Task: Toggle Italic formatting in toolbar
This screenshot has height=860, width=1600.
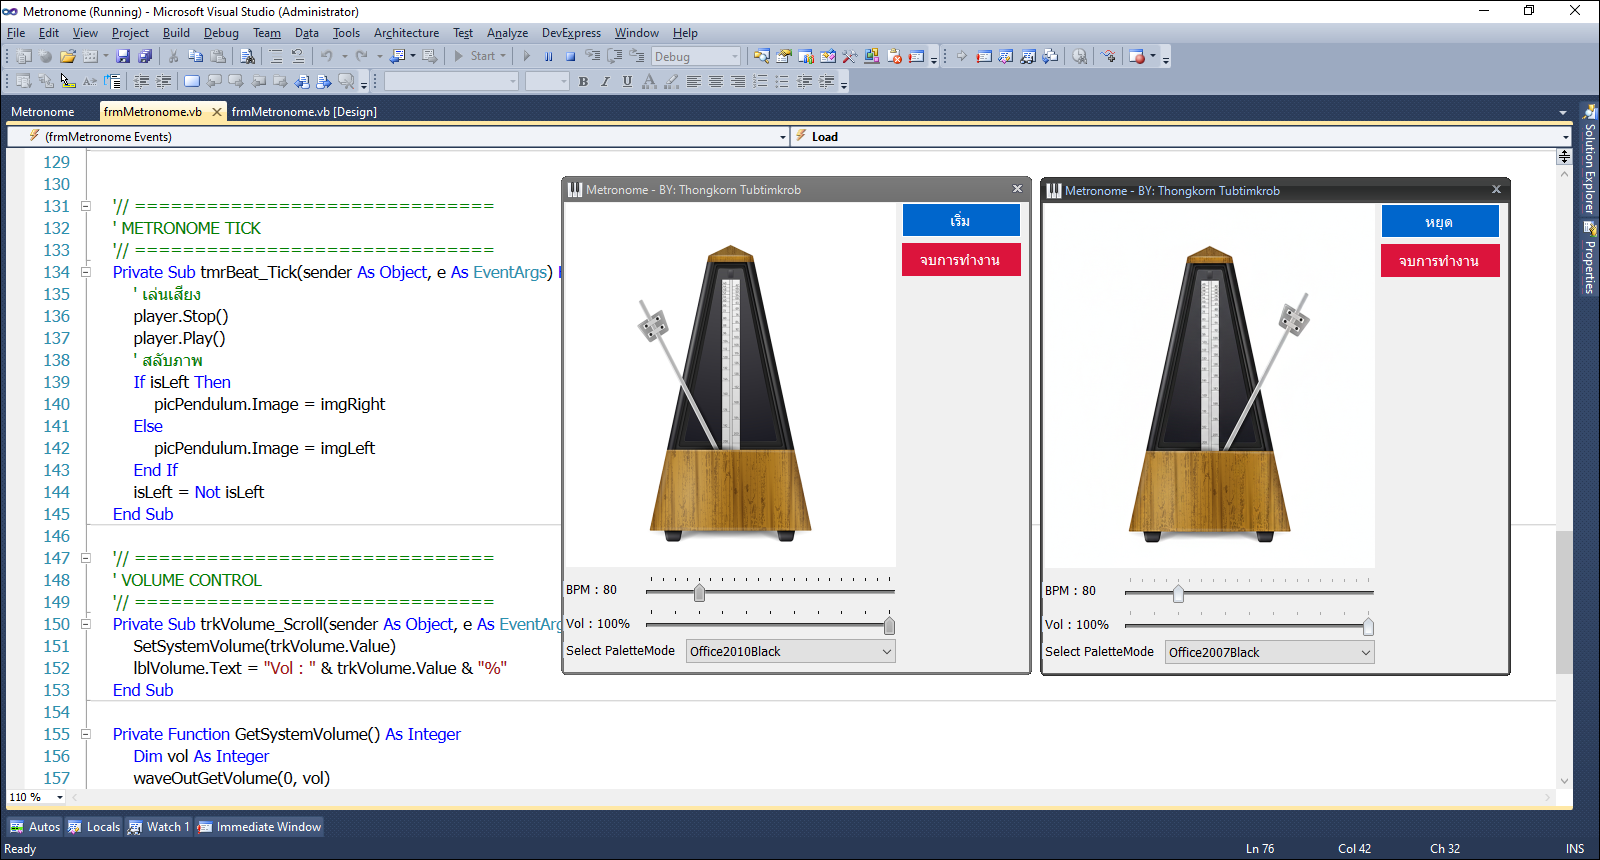Action: (605, 82)
